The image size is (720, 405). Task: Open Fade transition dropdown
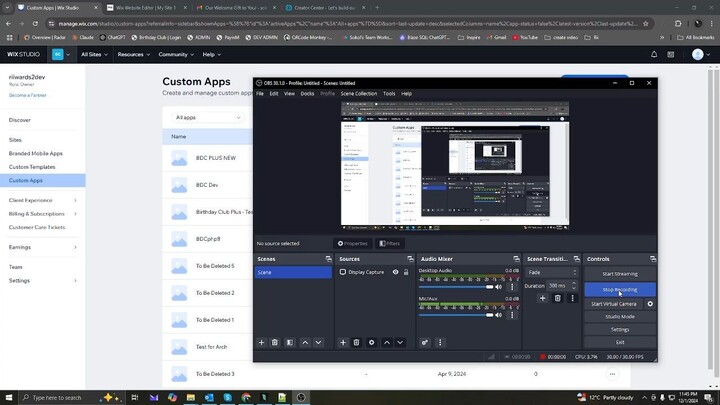(551, 272)
